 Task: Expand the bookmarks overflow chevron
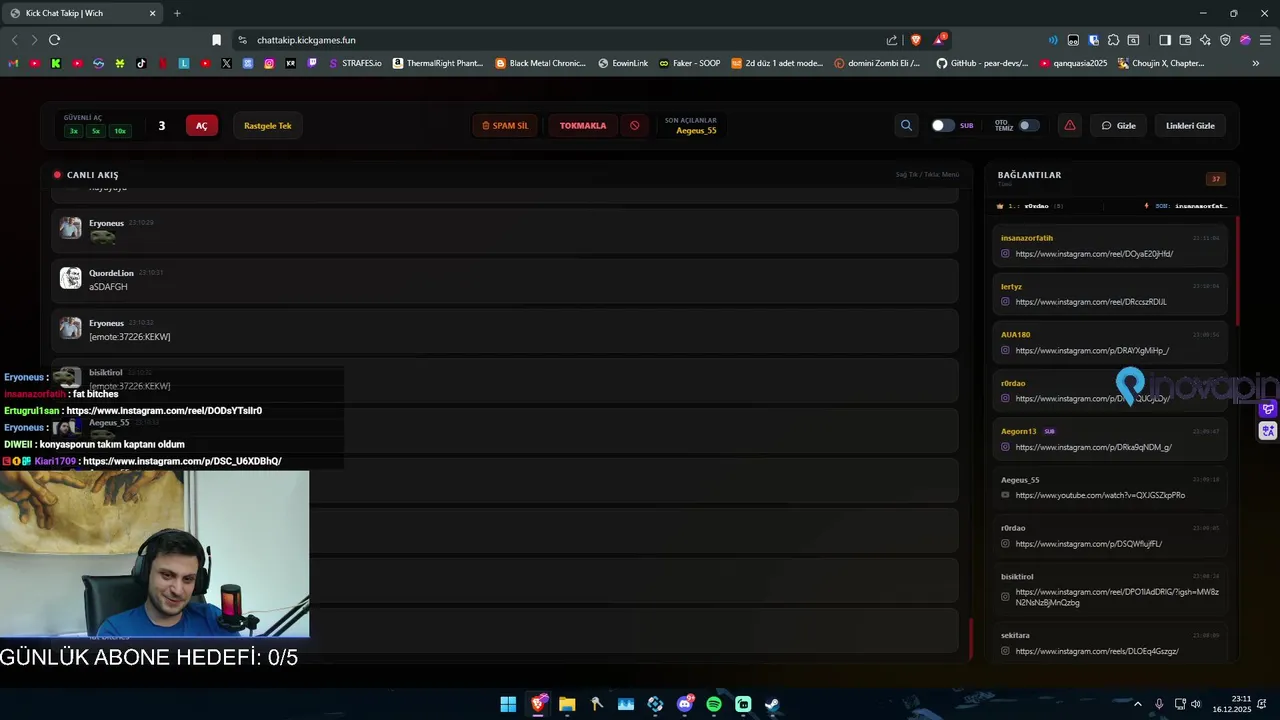1256,63
